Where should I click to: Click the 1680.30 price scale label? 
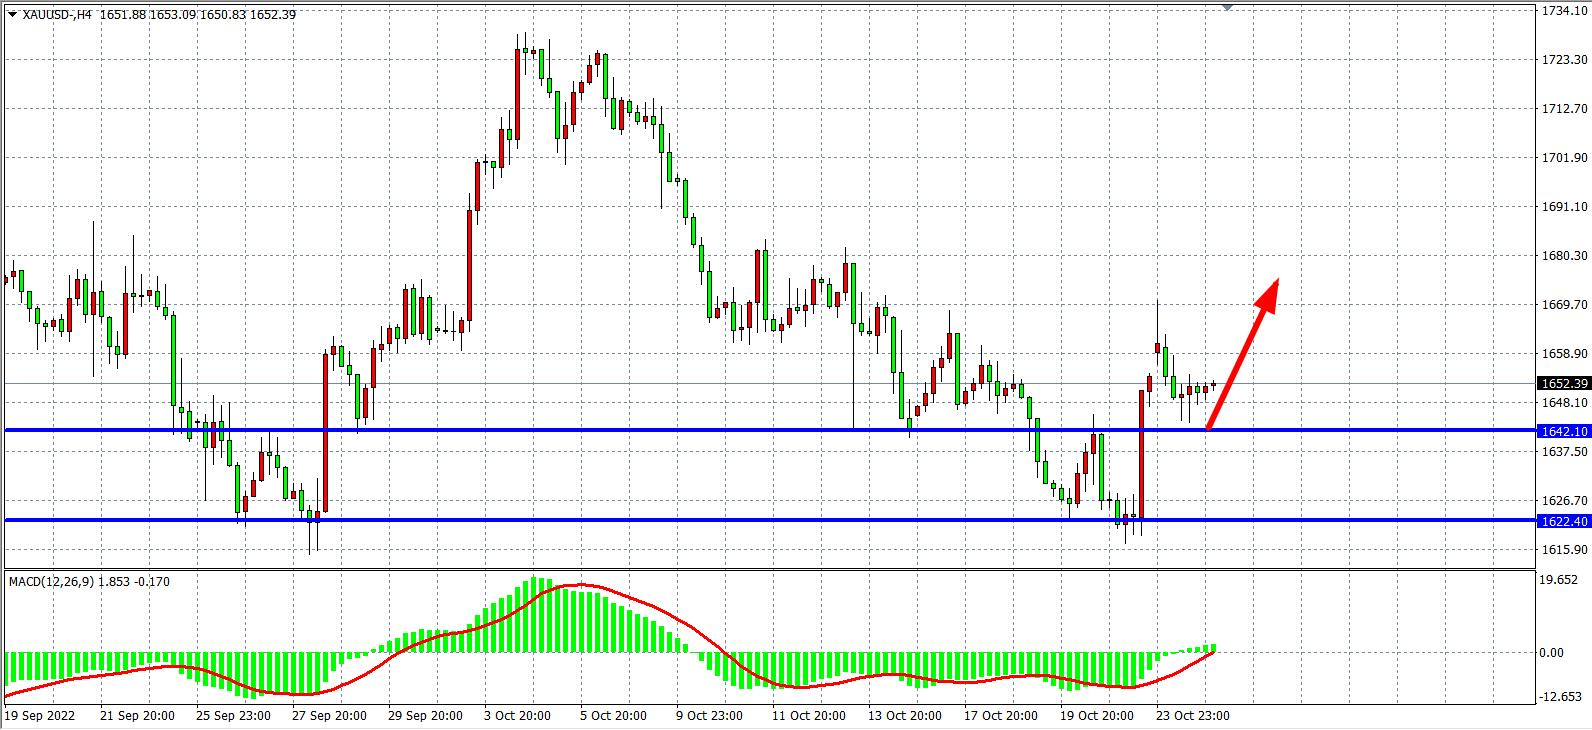coord(1564,256)
